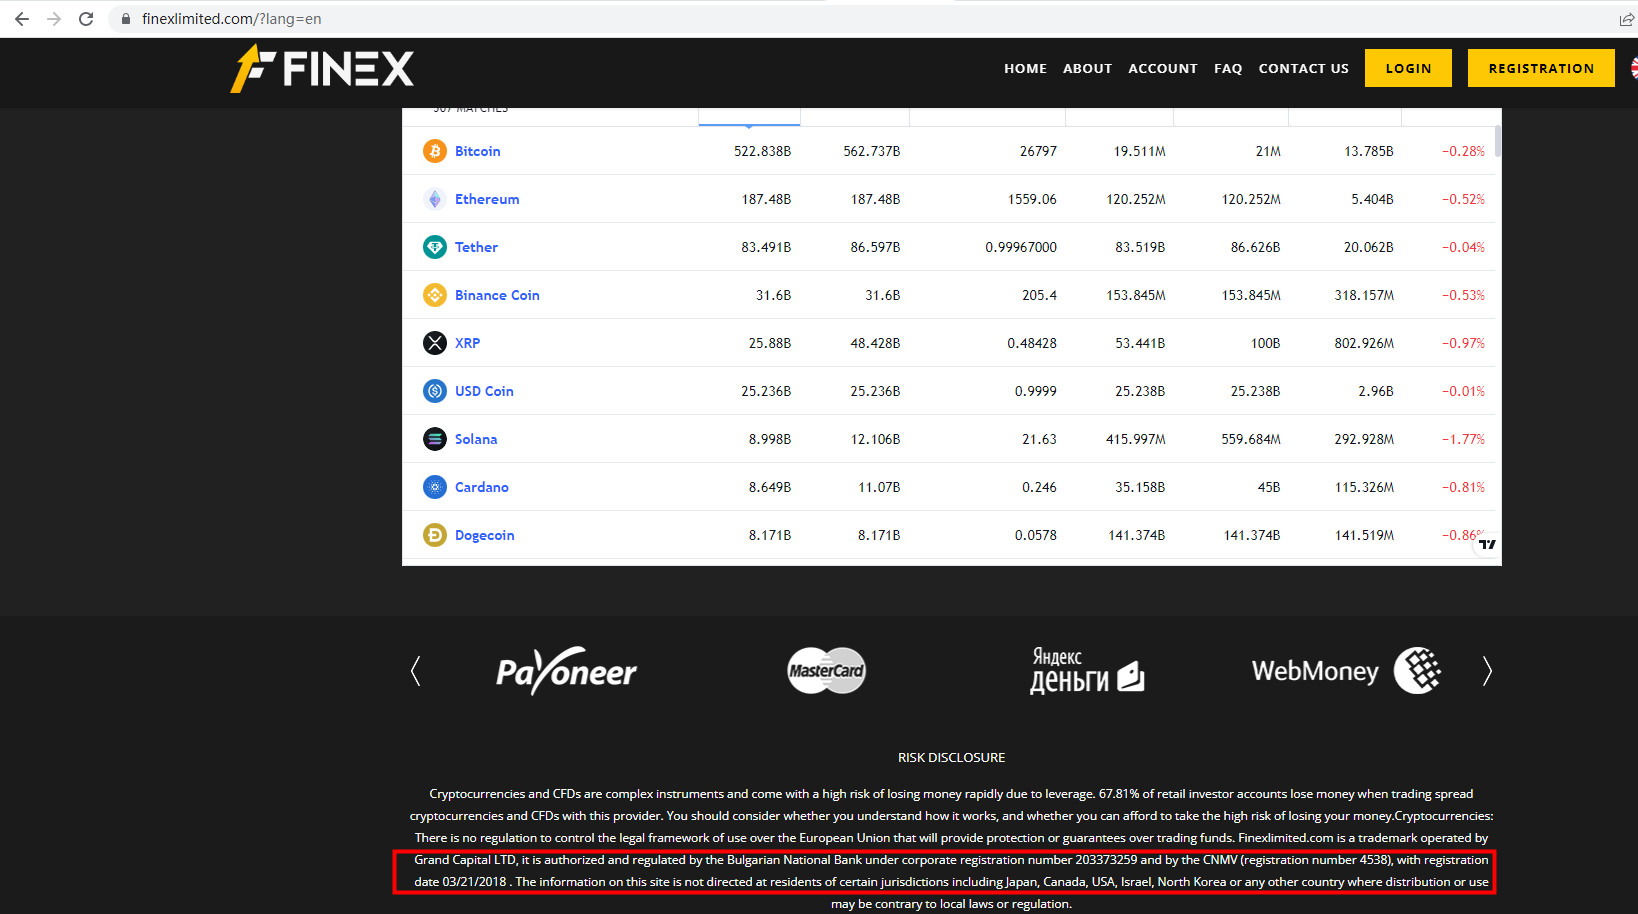The height and width of the screenshot is (914, 1638).
Task: Click the REGISTRATION button
Action: point(1540,68)
